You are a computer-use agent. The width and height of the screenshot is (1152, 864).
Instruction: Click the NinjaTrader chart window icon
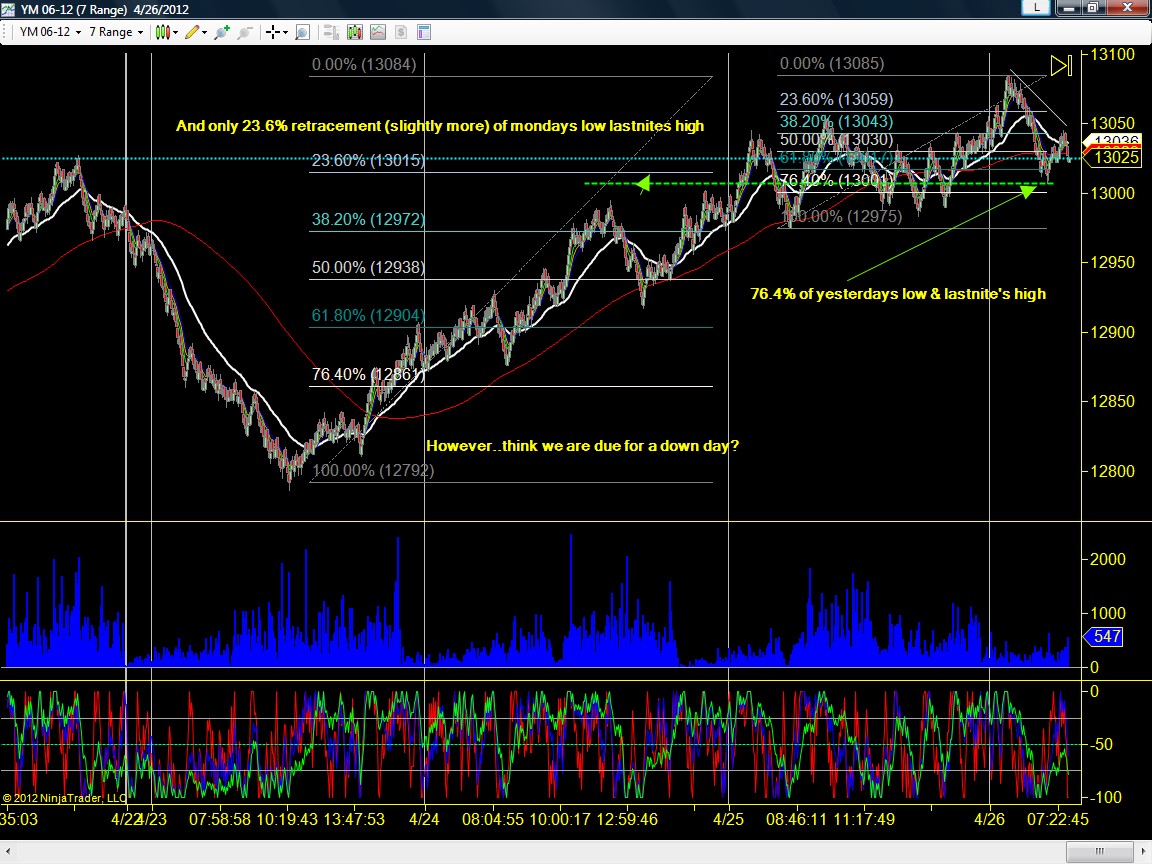[x=8, y=9]
